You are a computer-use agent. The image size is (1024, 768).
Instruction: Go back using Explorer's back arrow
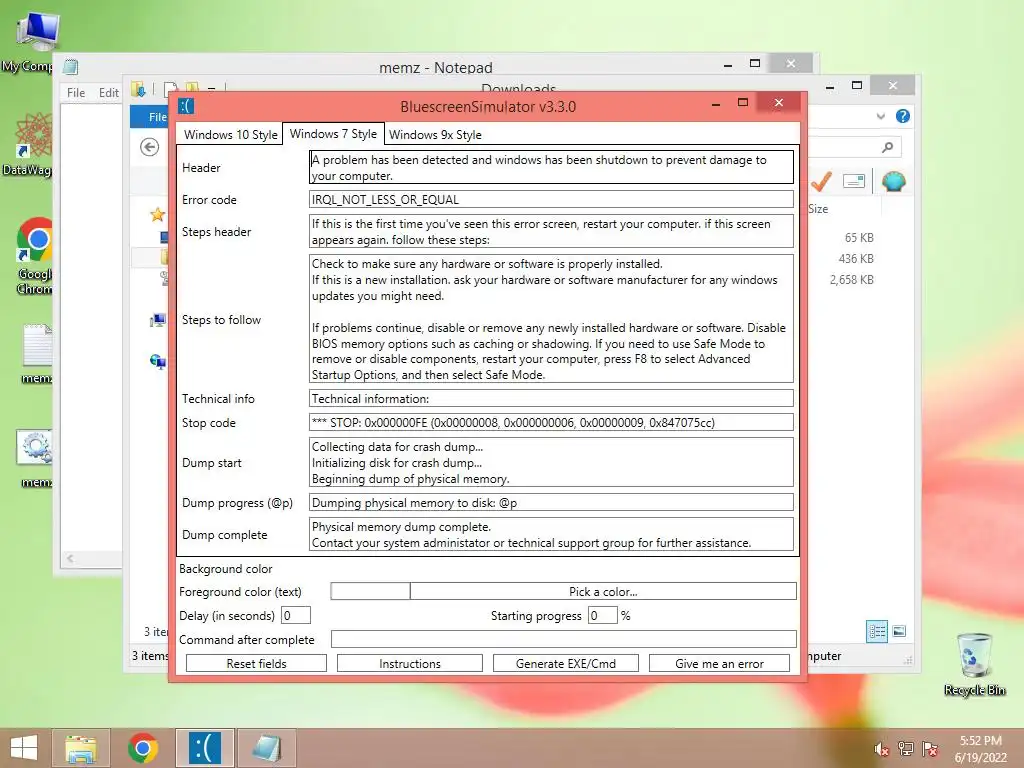pos(150,147)
